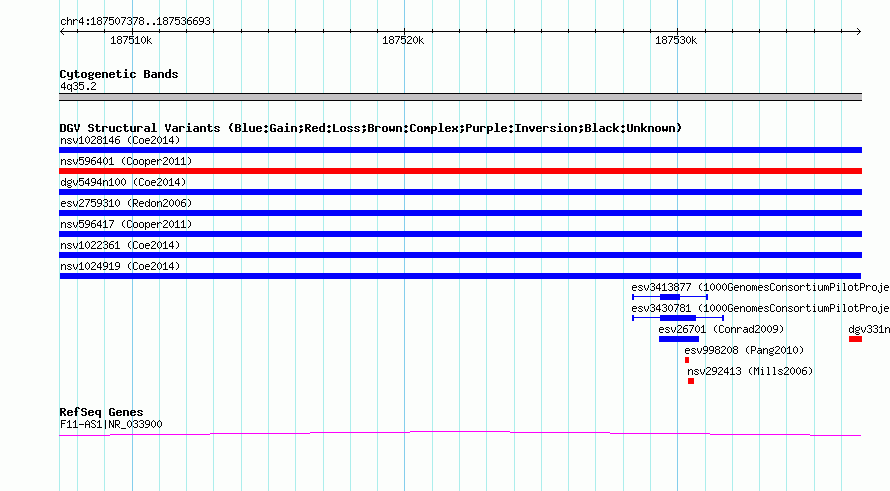The height and width of the screenshot is (491, 890).
Task: Select nsv1024919 (Coe2014) label
Action: tap(120, 266)
